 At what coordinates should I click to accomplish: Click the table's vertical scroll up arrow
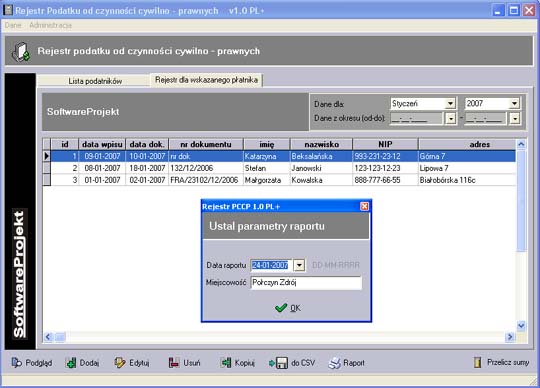click(521, 144)
